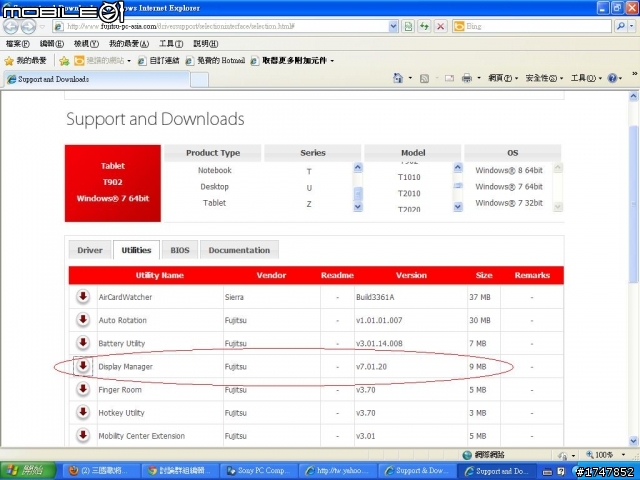Open the 免費的 Hotmail favorites link

pyautogui.click(x=215, y=61)
